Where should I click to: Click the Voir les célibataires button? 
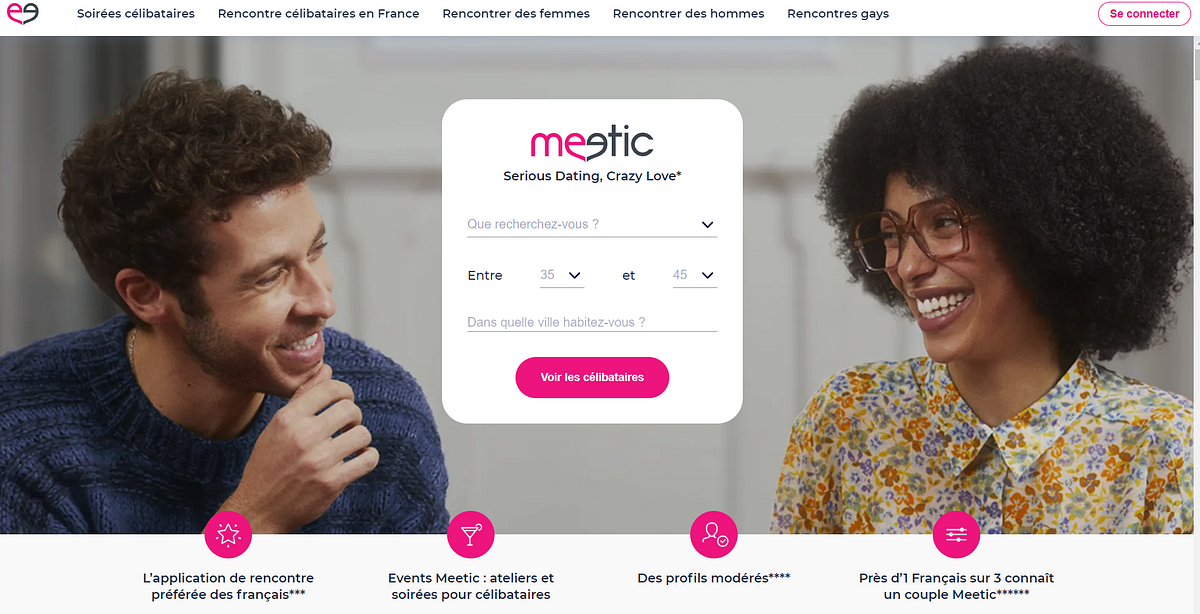(592, 377)
